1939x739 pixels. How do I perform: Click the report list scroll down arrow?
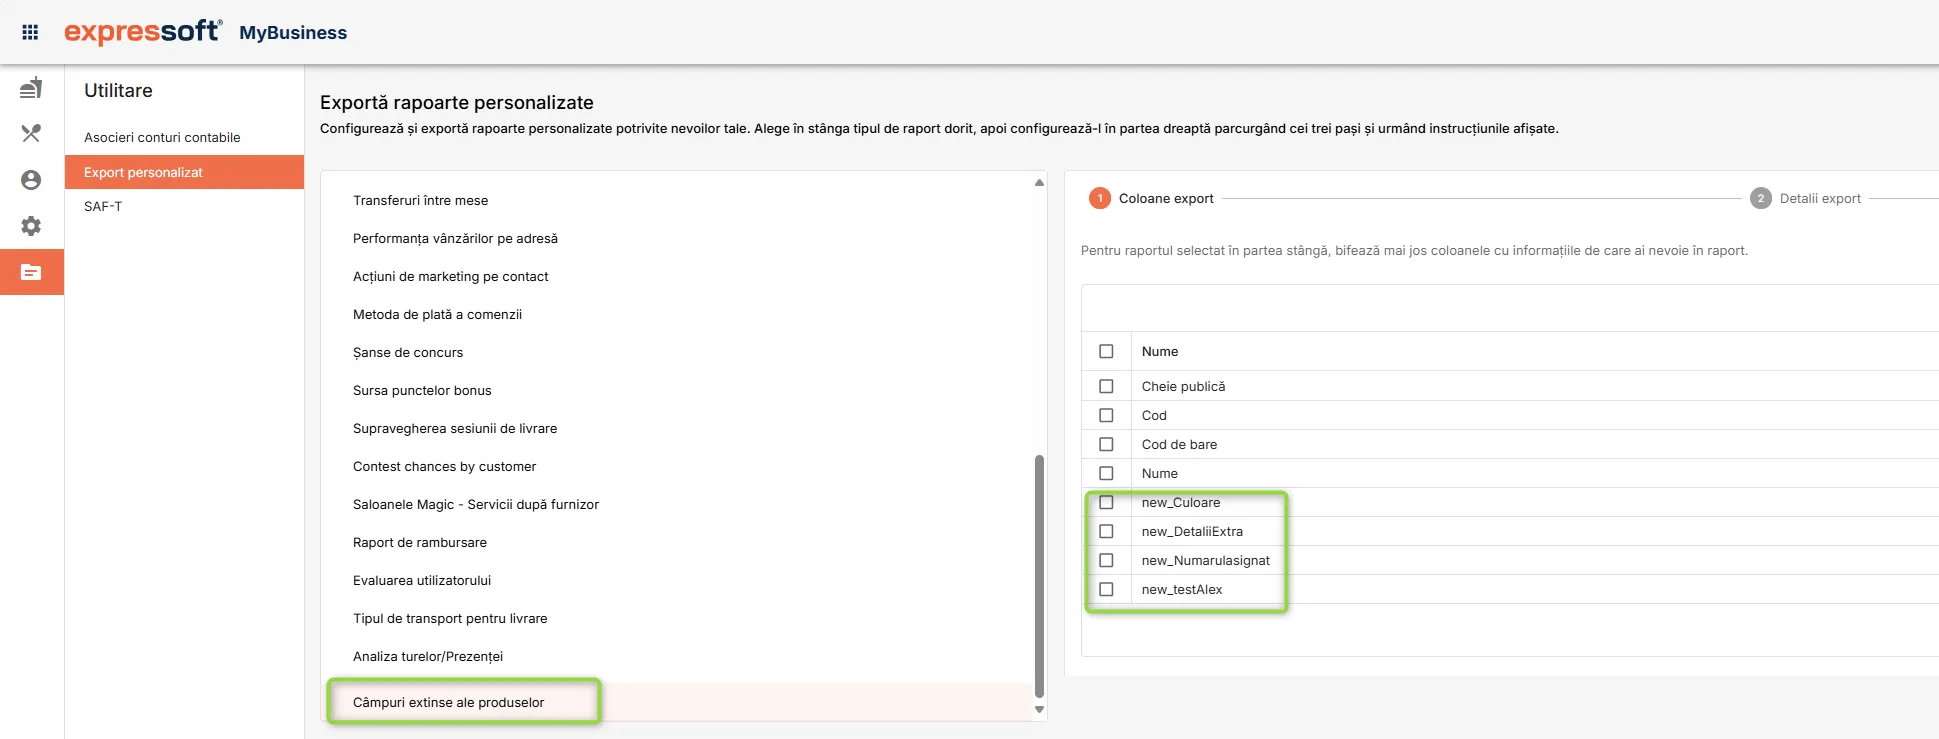click(x=1039, y=710)
